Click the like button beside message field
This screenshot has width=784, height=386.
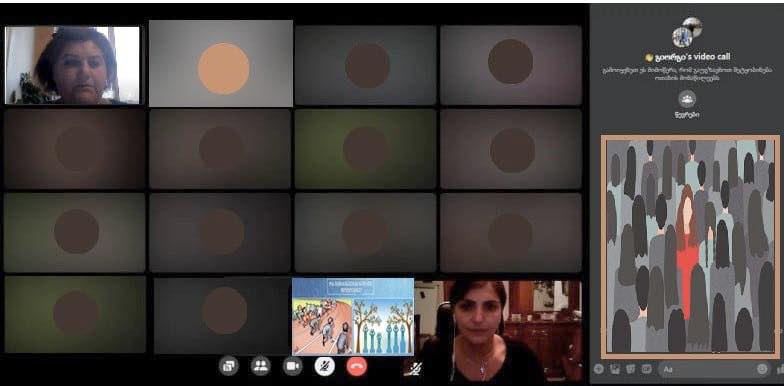[780, 369]
